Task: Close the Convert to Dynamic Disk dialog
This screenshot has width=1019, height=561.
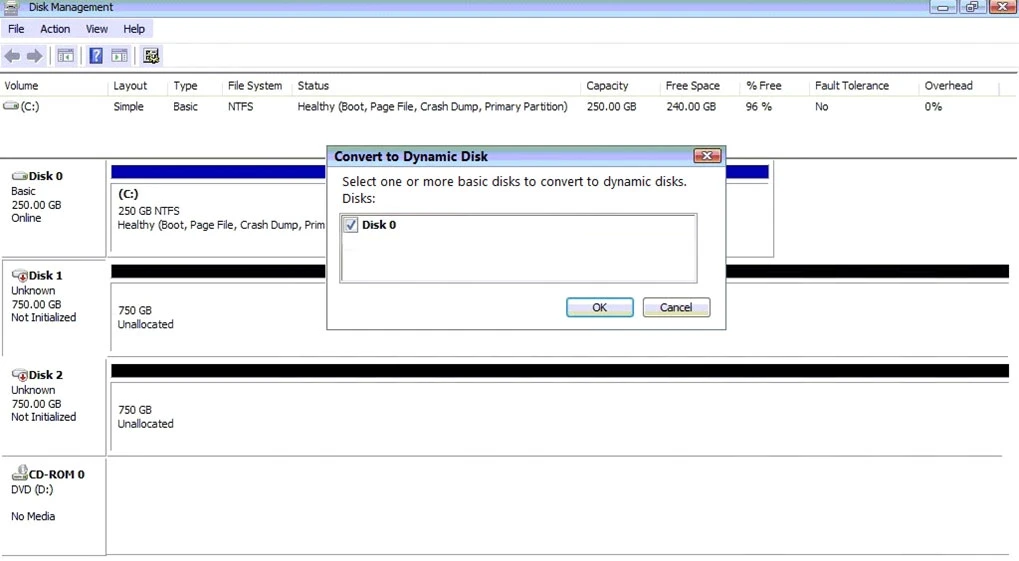Action: pos(707,156)
